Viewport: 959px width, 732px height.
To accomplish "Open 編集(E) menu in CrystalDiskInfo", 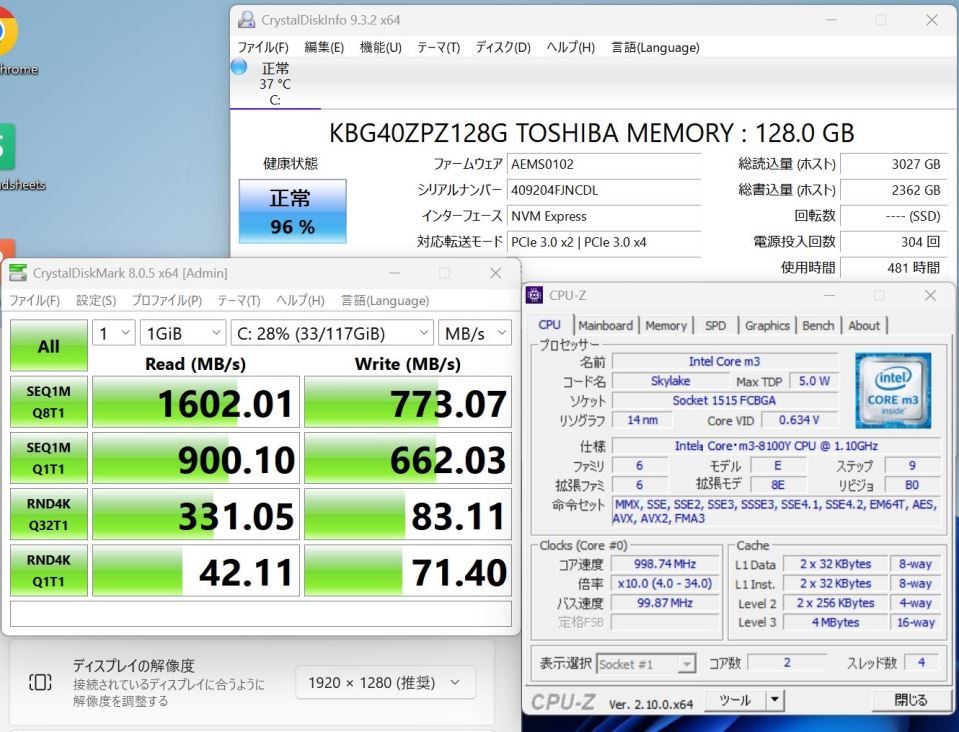I will [x=324, y=47].
